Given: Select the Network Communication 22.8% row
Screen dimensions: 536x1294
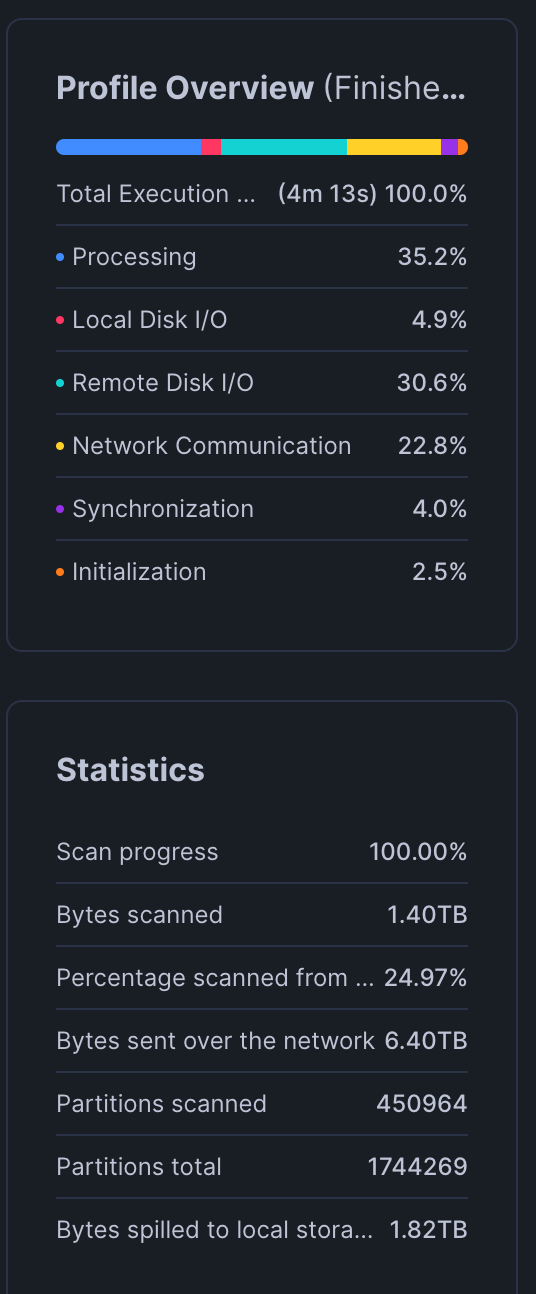Looking at the screenshot, I should (x=262, y=446).
